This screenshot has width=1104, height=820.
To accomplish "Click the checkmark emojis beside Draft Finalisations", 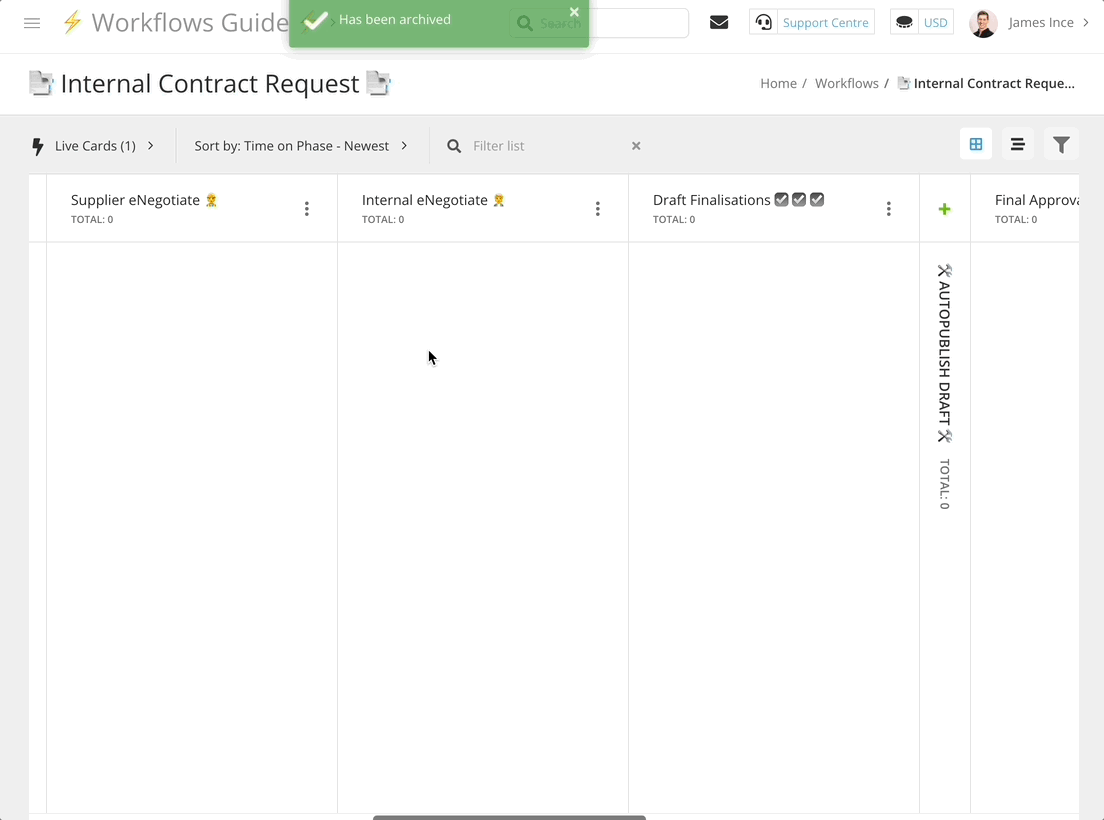I will [x=799, y=200].
